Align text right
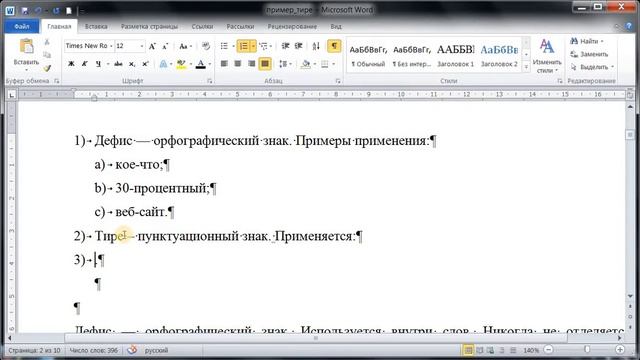Image resolution: width=640 pixels, height=360 pixels. click(x=251, y=64)
